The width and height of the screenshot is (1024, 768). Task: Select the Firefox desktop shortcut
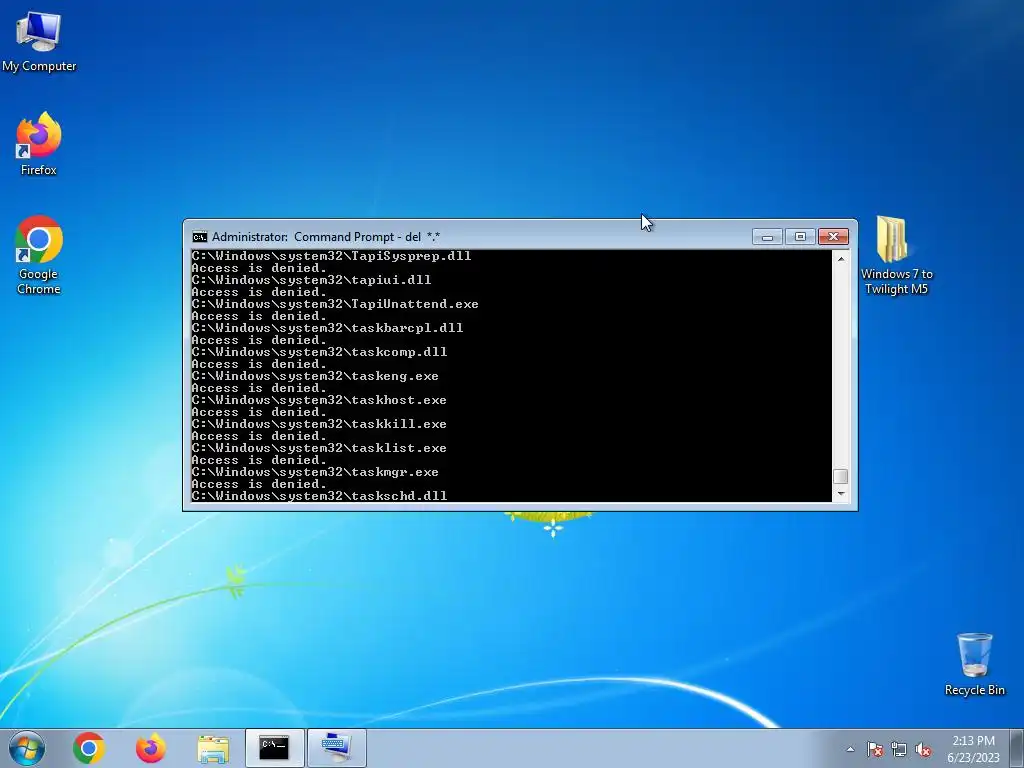(x=39, y=144)
